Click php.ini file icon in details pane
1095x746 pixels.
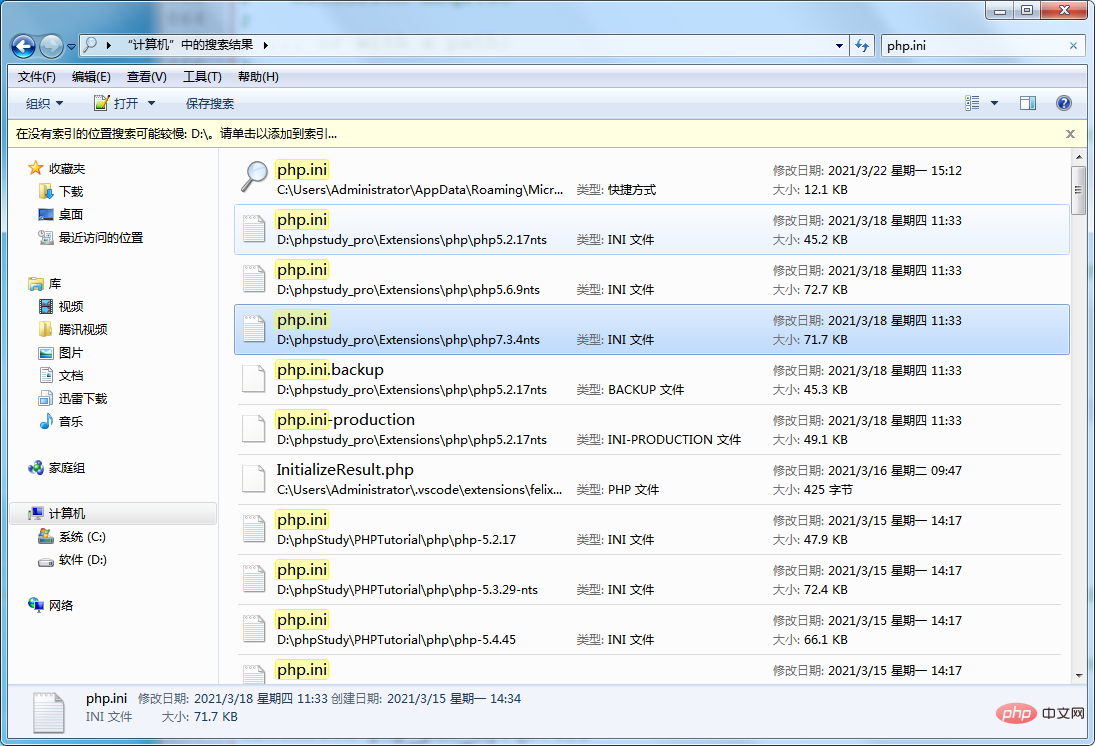[x=48, y=712]
